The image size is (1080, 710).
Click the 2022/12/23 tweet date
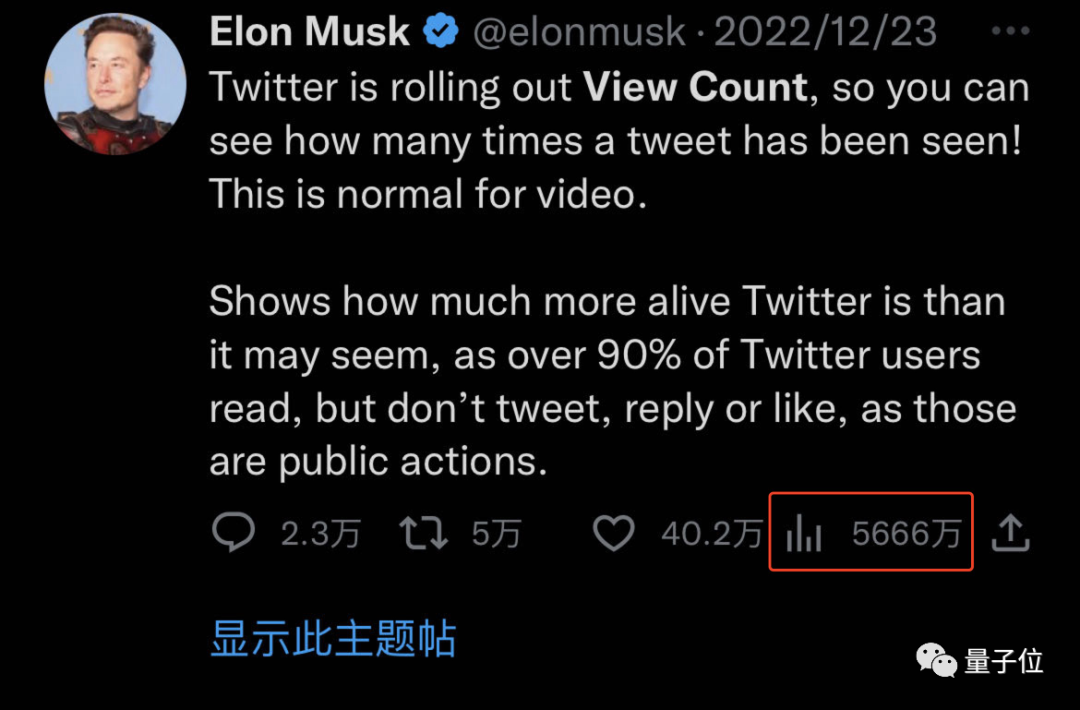click(825, 33)
